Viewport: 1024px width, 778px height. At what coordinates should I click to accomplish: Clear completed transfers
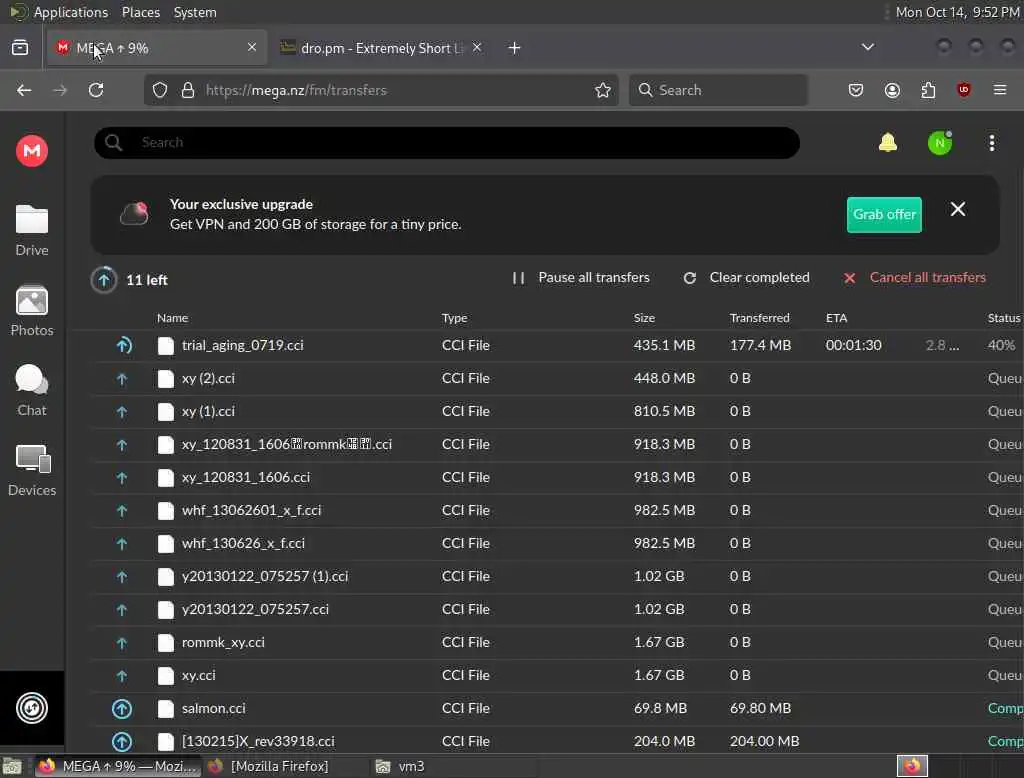(x=746, y=278)
